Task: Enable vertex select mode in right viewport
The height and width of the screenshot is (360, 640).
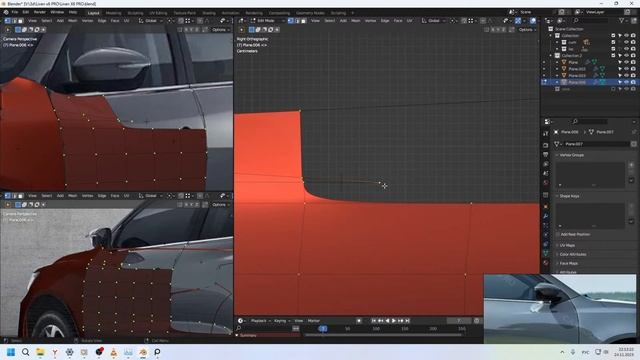Action: [290, 20]
